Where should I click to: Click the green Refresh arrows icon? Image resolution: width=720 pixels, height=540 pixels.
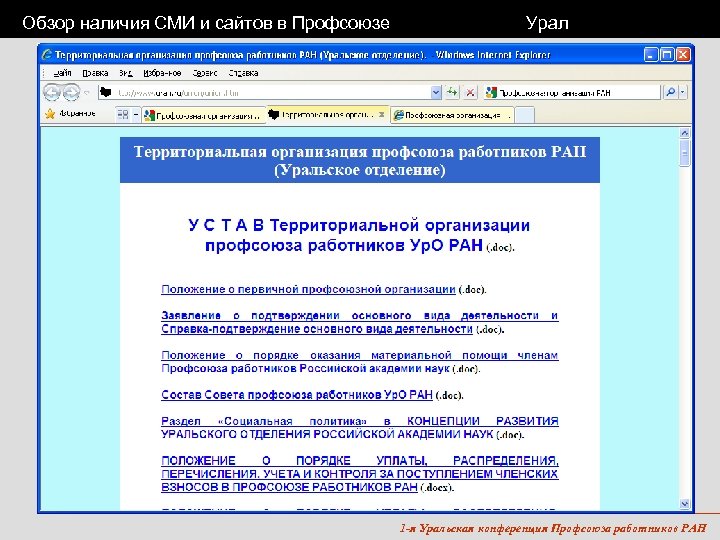[452, 92]
